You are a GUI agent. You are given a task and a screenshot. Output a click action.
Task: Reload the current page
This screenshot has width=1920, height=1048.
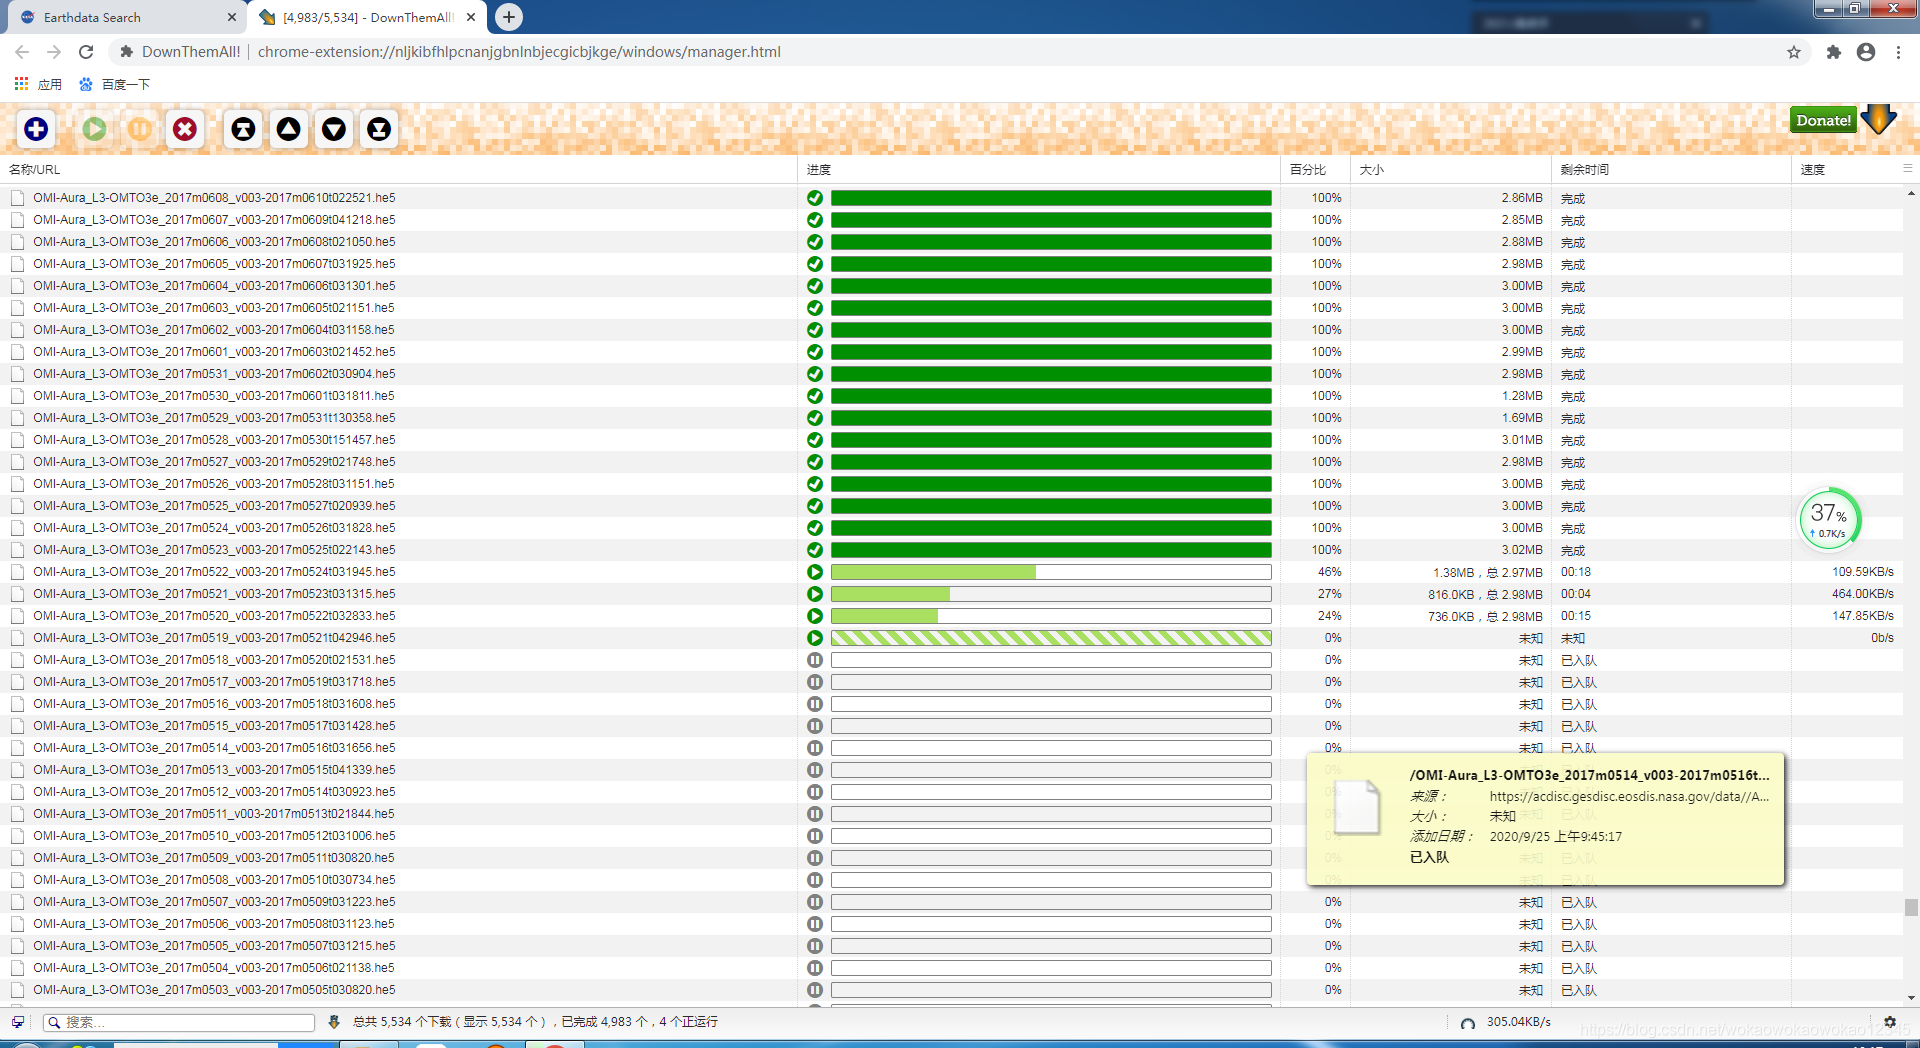[86, 52]
